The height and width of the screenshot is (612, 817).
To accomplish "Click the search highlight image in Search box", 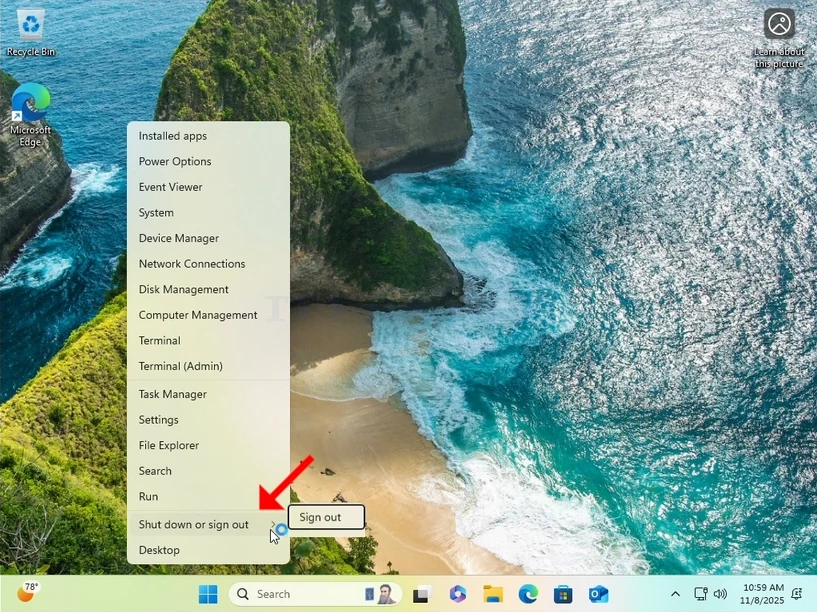I will 379,594.
